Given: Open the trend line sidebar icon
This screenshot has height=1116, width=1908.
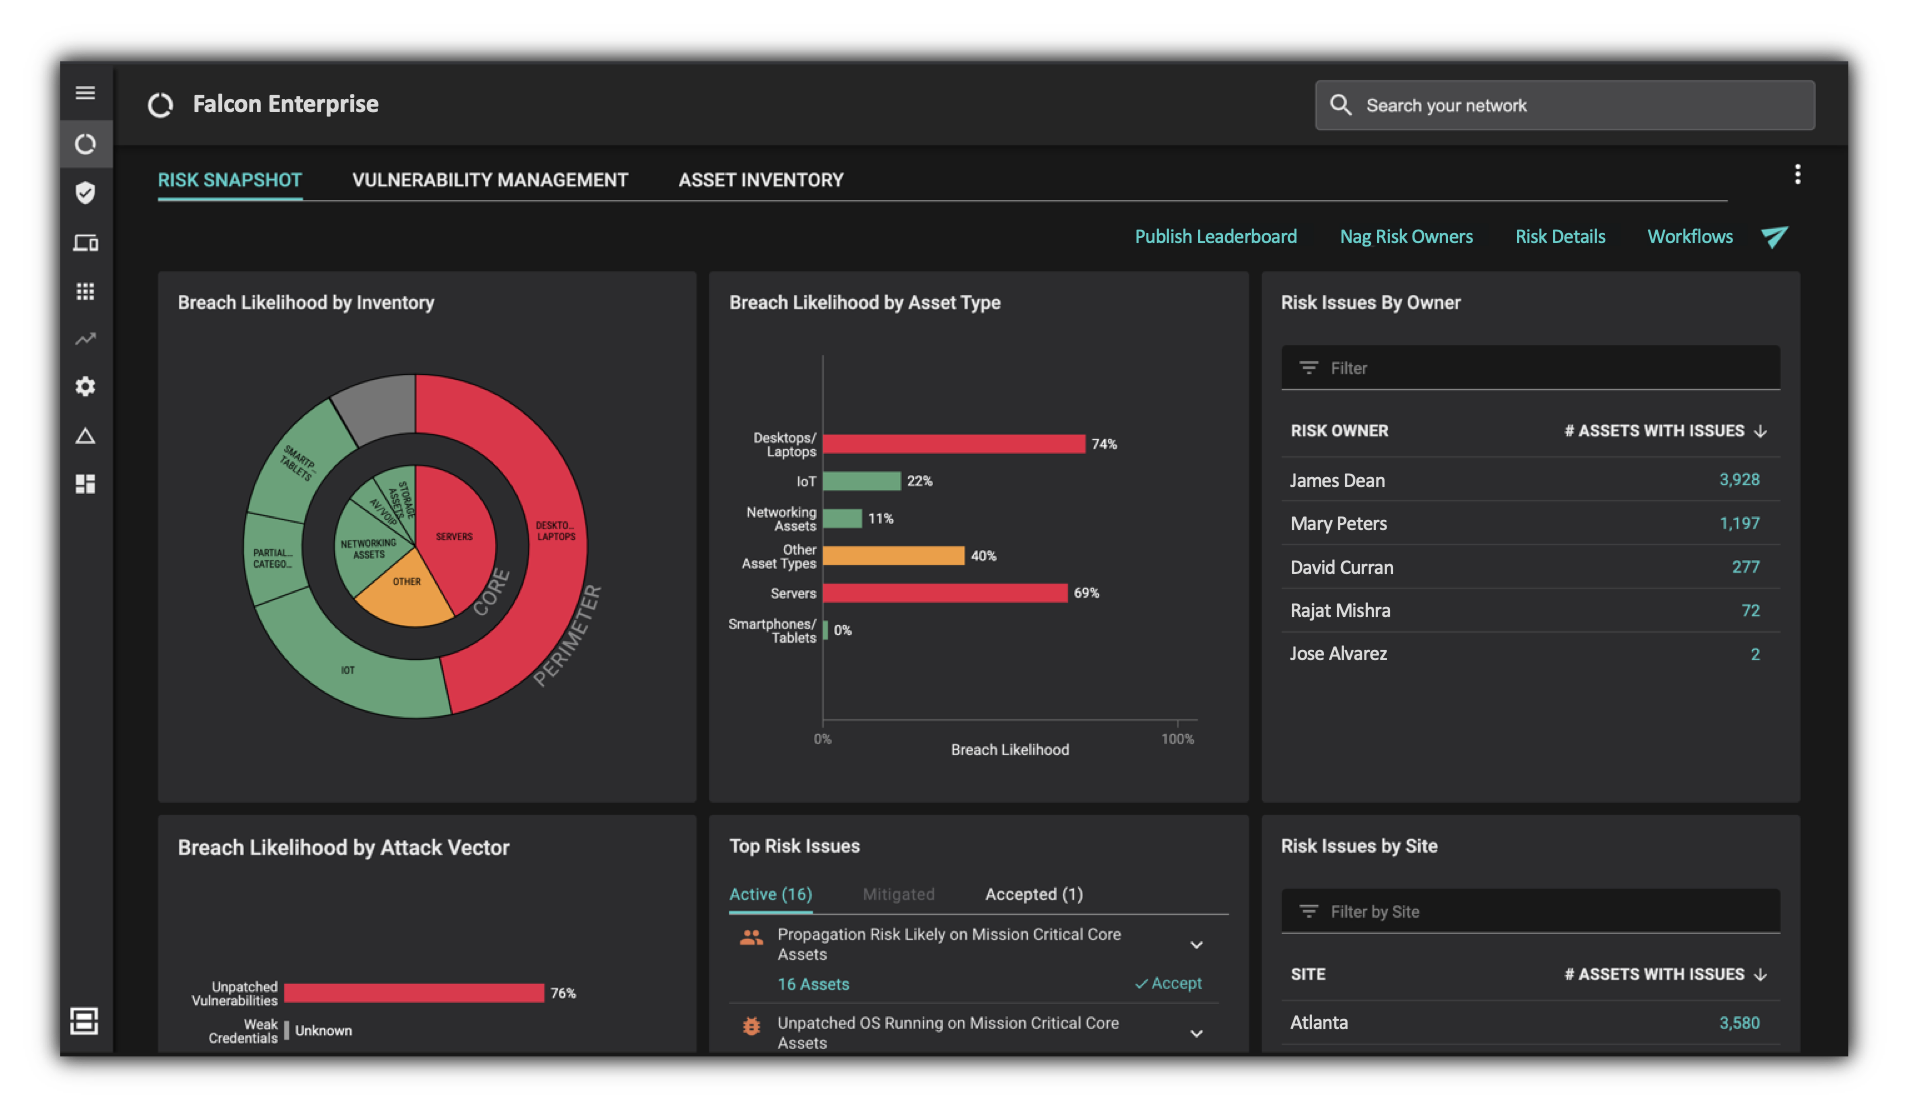Looking at the screenshot, I should tap(85, 339).
